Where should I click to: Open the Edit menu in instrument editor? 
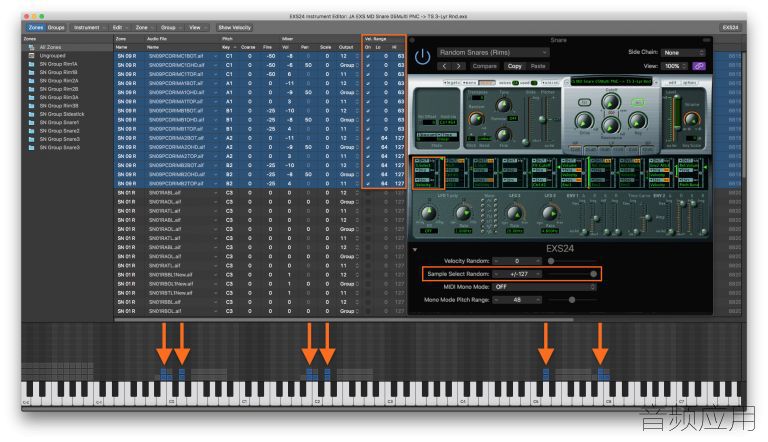tap(120, 27)
